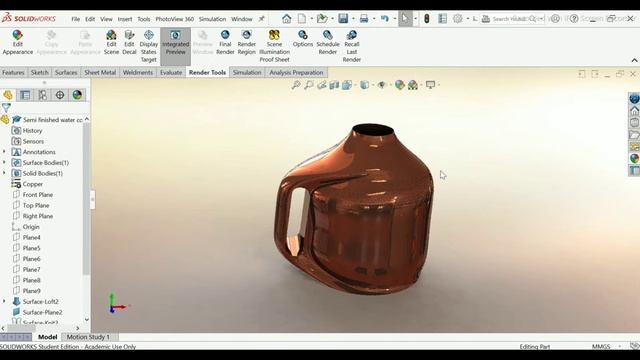Click Recall Last Render
Image resolution: width=640 pixels, height=360 pixels.
[351, 46]
